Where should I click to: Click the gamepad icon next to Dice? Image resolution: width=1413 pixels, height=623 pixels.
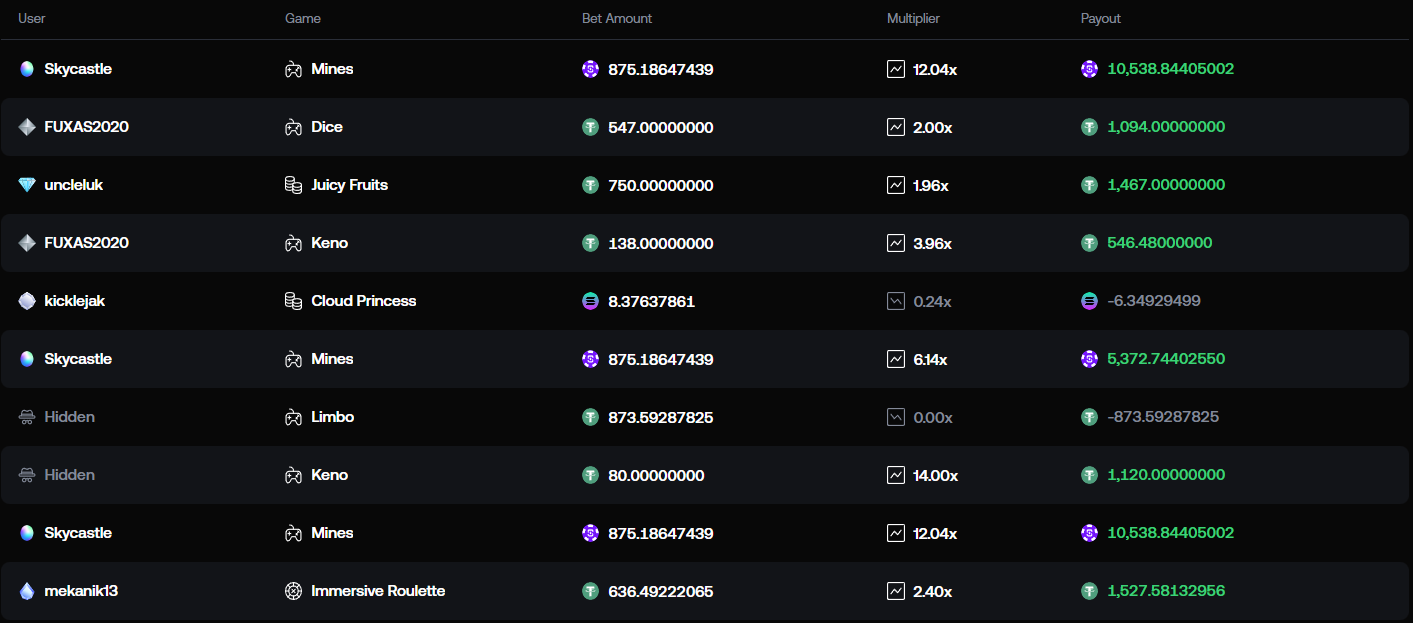[x=293, y=127]
